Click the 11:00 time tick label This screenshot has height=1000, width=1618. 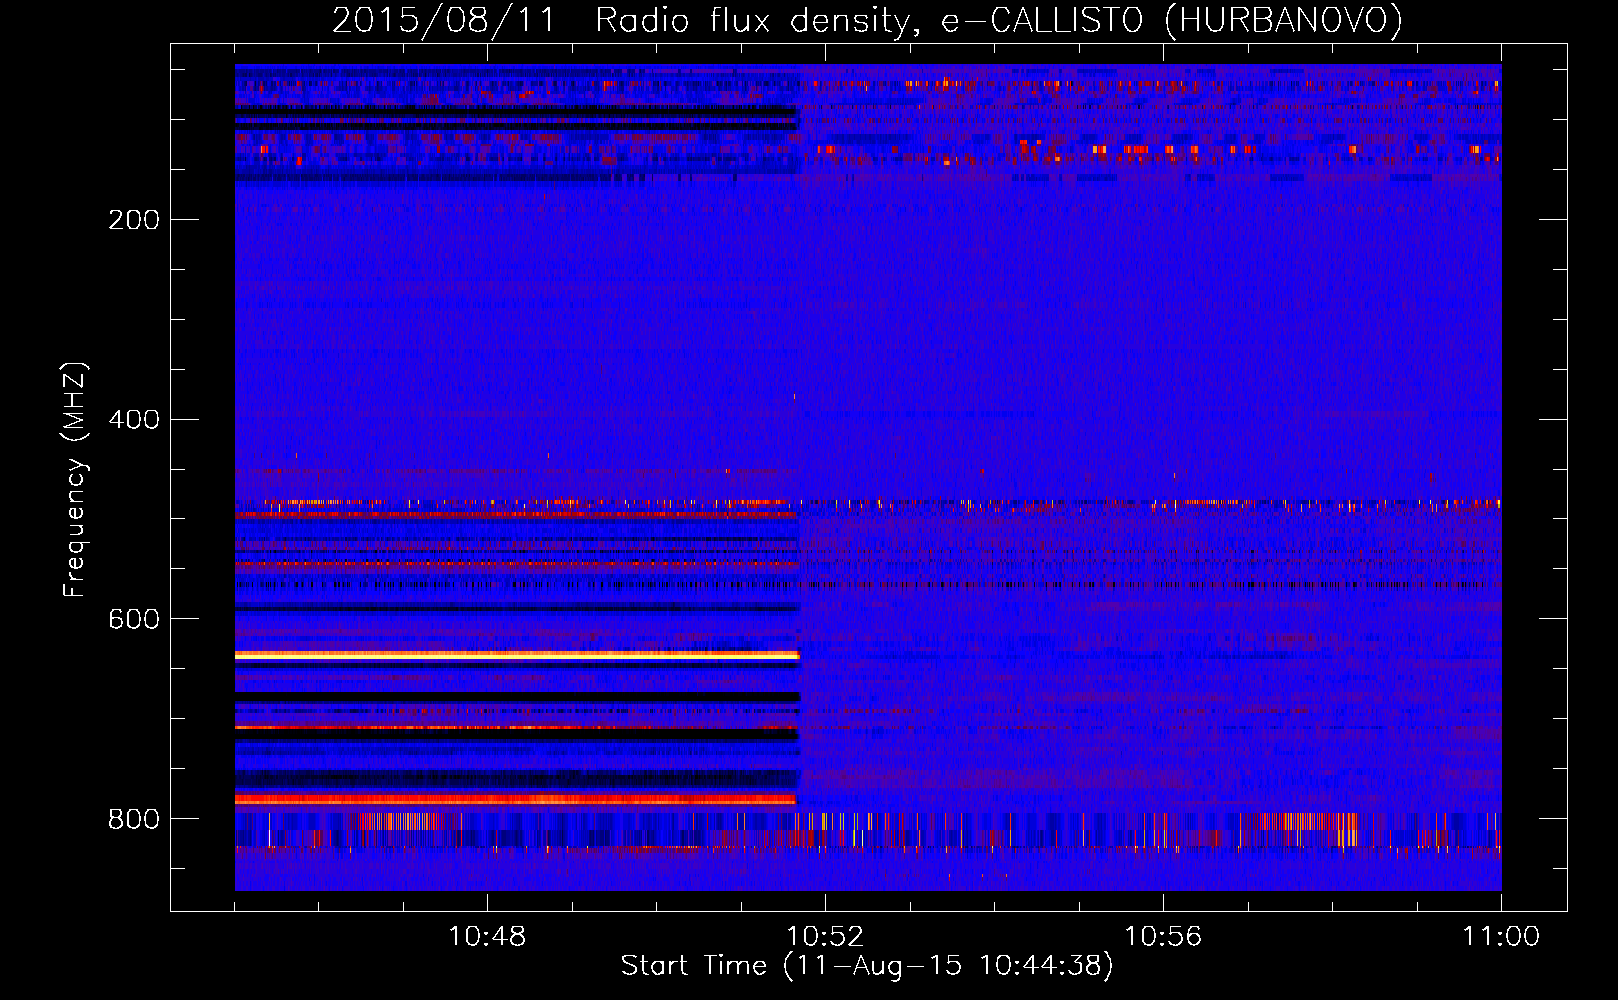pos(1501,936)
